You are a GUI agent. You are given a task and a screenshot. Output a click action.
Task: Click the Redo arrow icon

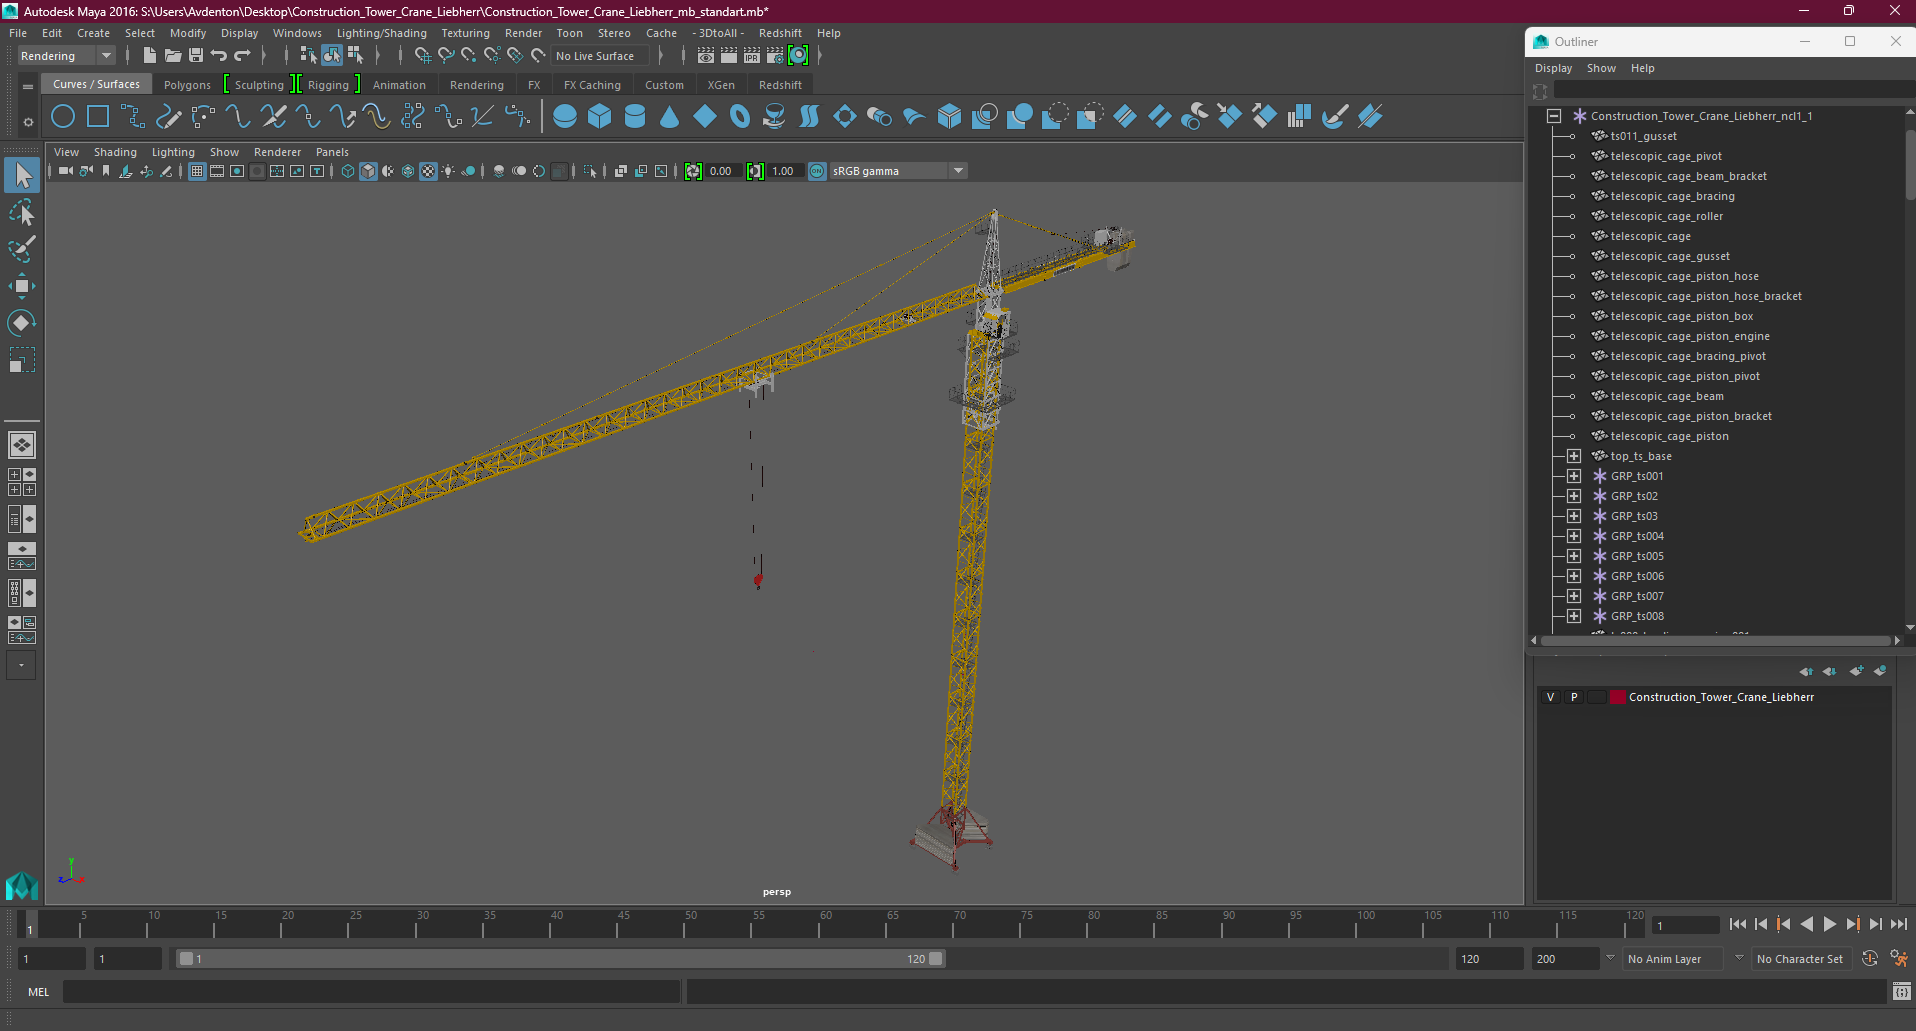(x=242, y=56)
